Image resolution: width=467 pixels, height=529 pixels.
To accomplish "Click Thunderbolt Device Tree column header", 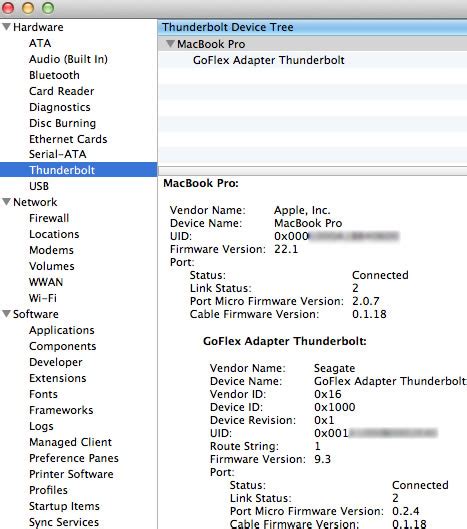I will (312, 27).
